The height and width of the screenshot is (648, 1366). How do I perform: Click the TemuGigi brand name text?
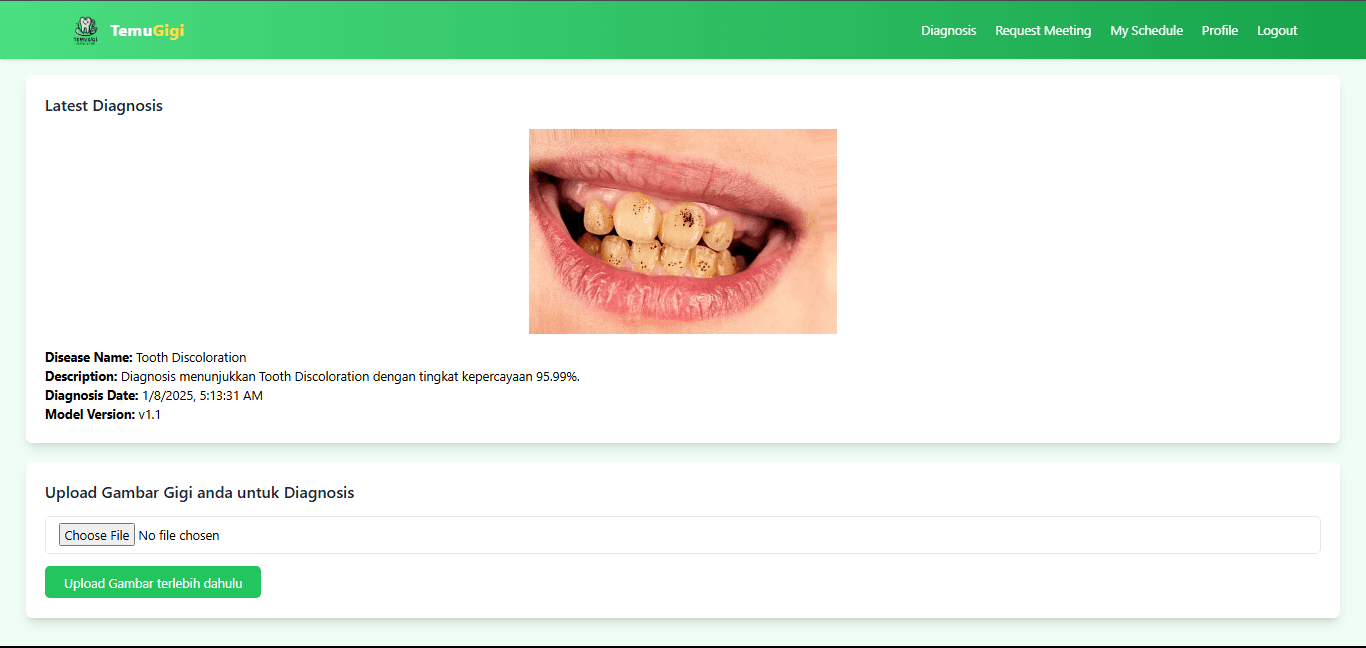pyautogui.click(x=147, y=31)
